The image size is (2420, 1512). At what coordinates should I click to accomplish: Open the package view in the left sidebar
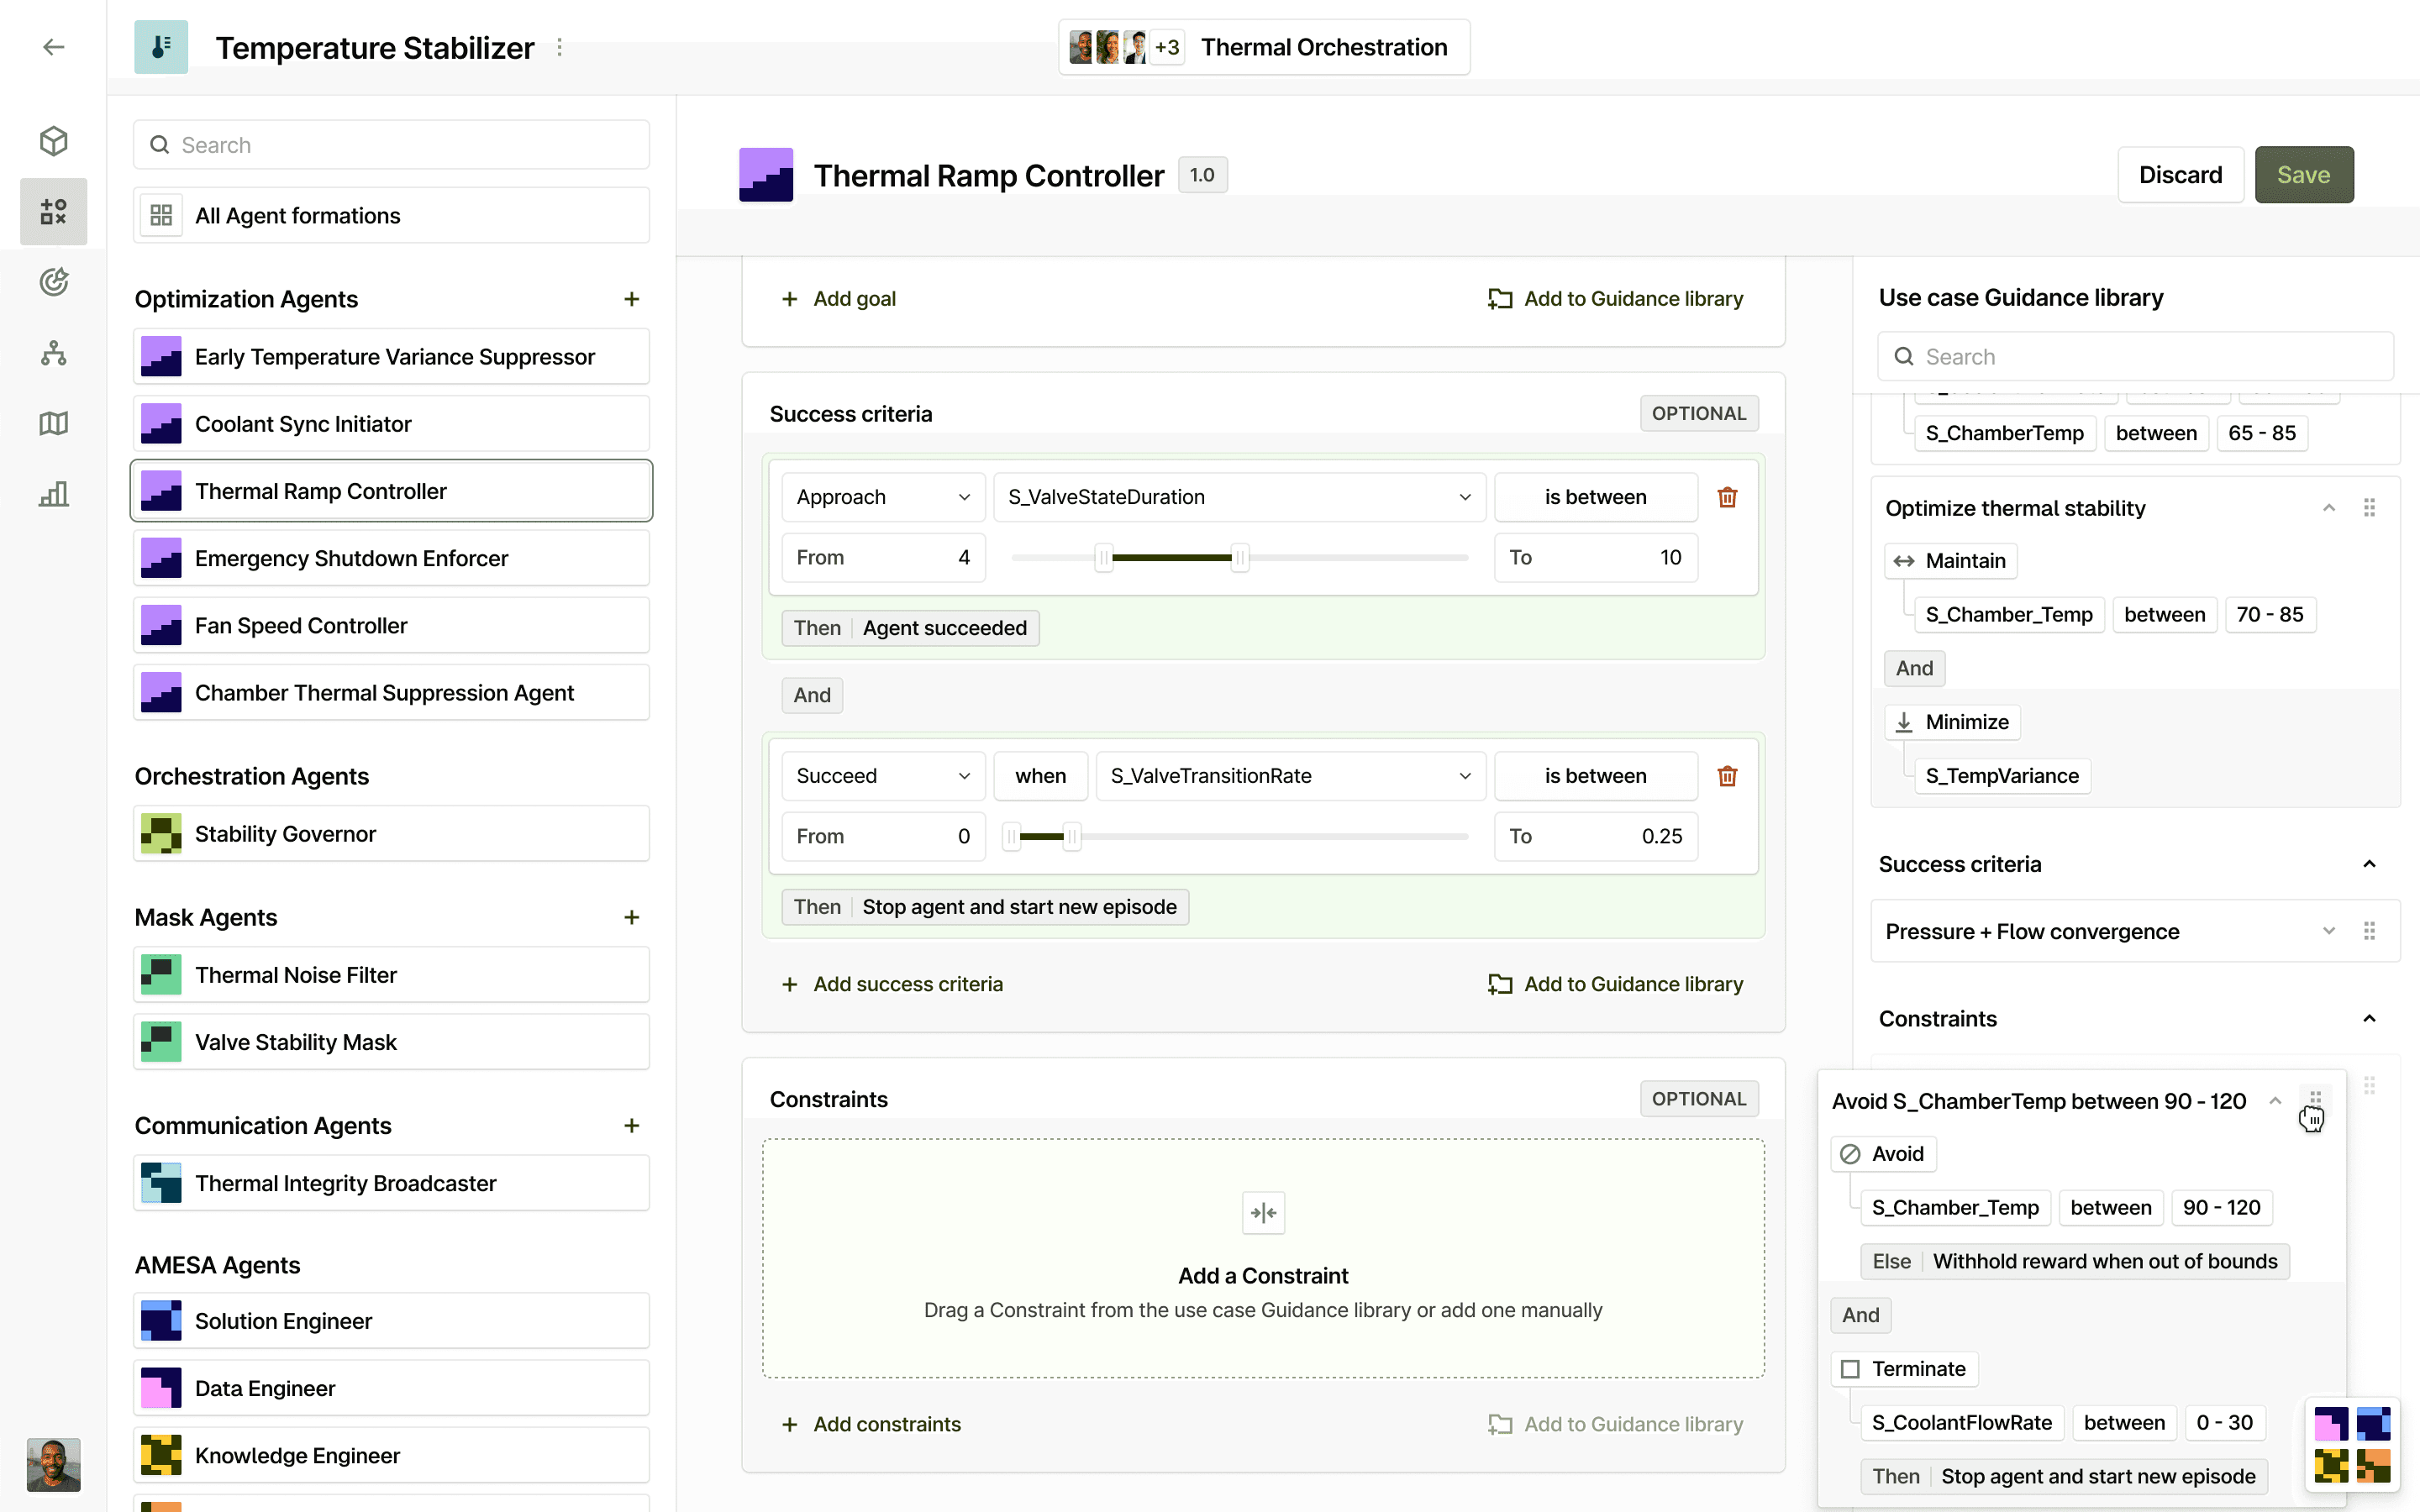pos(53,141)
